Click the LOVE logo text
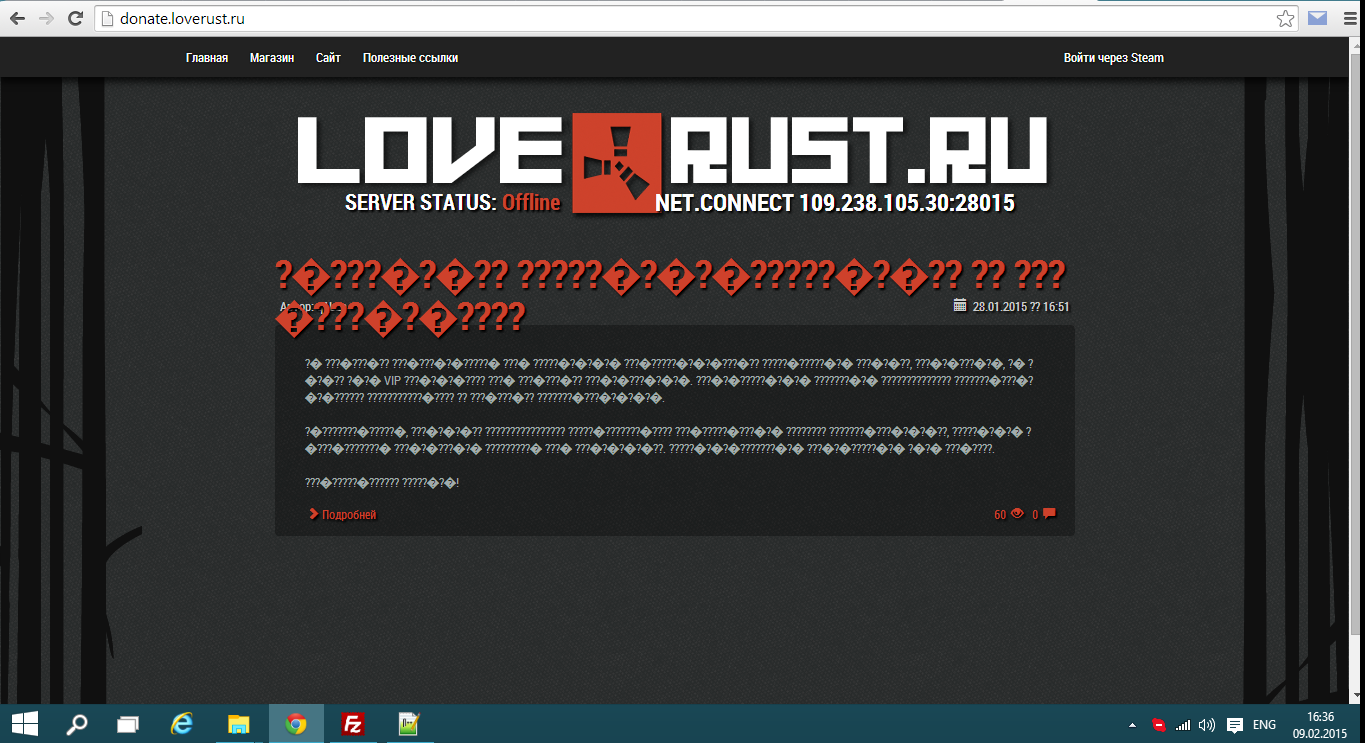 [430, 150]
